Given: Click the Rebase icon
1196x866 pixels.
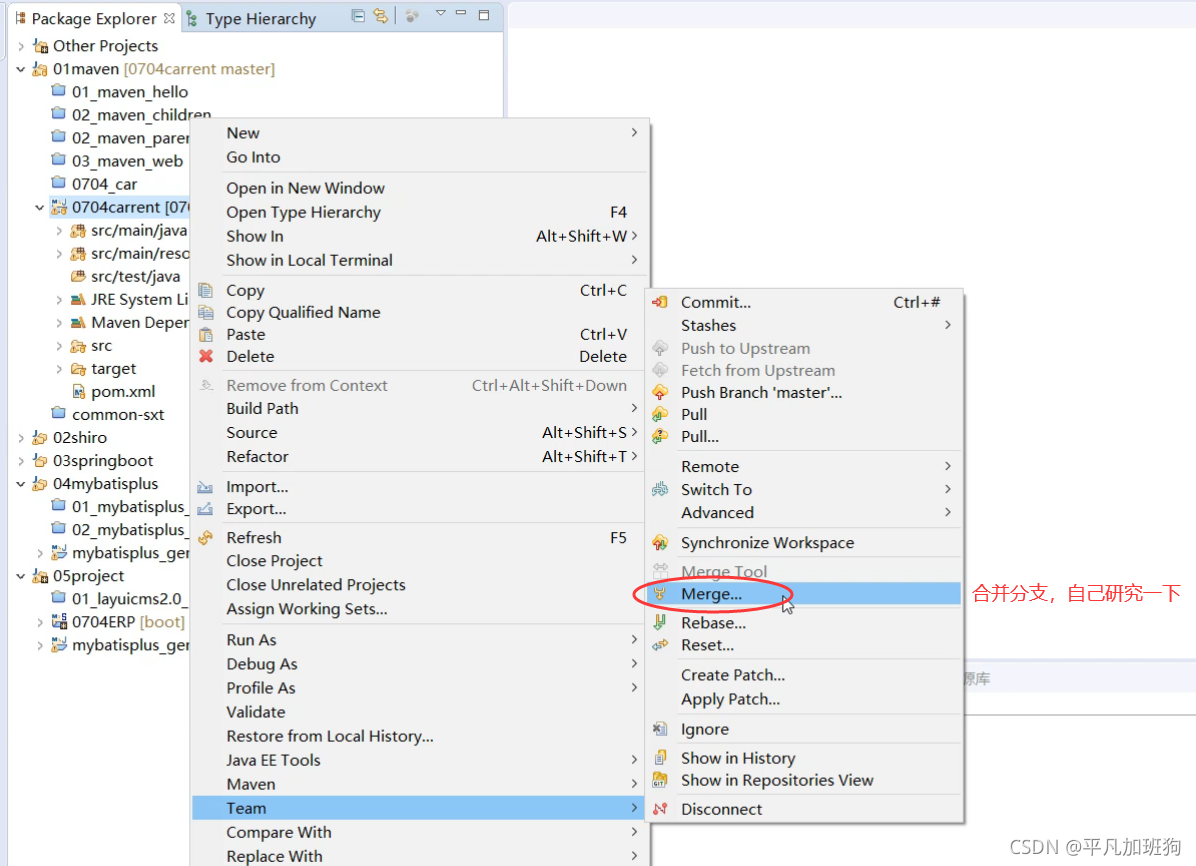Looking at the screenshot, I should click(660, 623).
